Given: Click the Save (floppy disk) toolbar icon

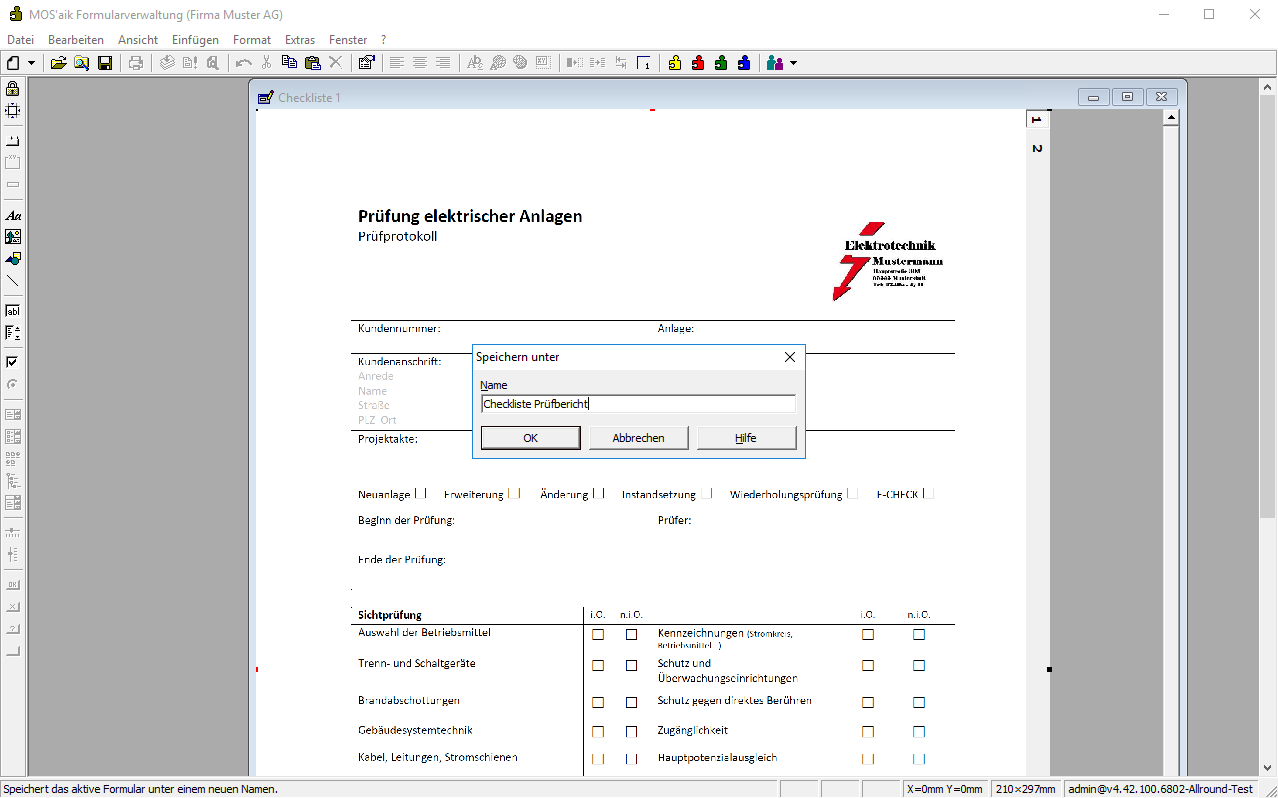Looking at the screenshot, I should pos(104,63).
